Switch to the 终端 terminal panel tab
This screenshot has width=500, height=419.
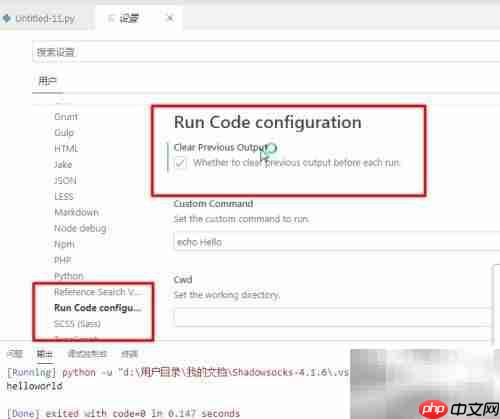tap(129, 354)
